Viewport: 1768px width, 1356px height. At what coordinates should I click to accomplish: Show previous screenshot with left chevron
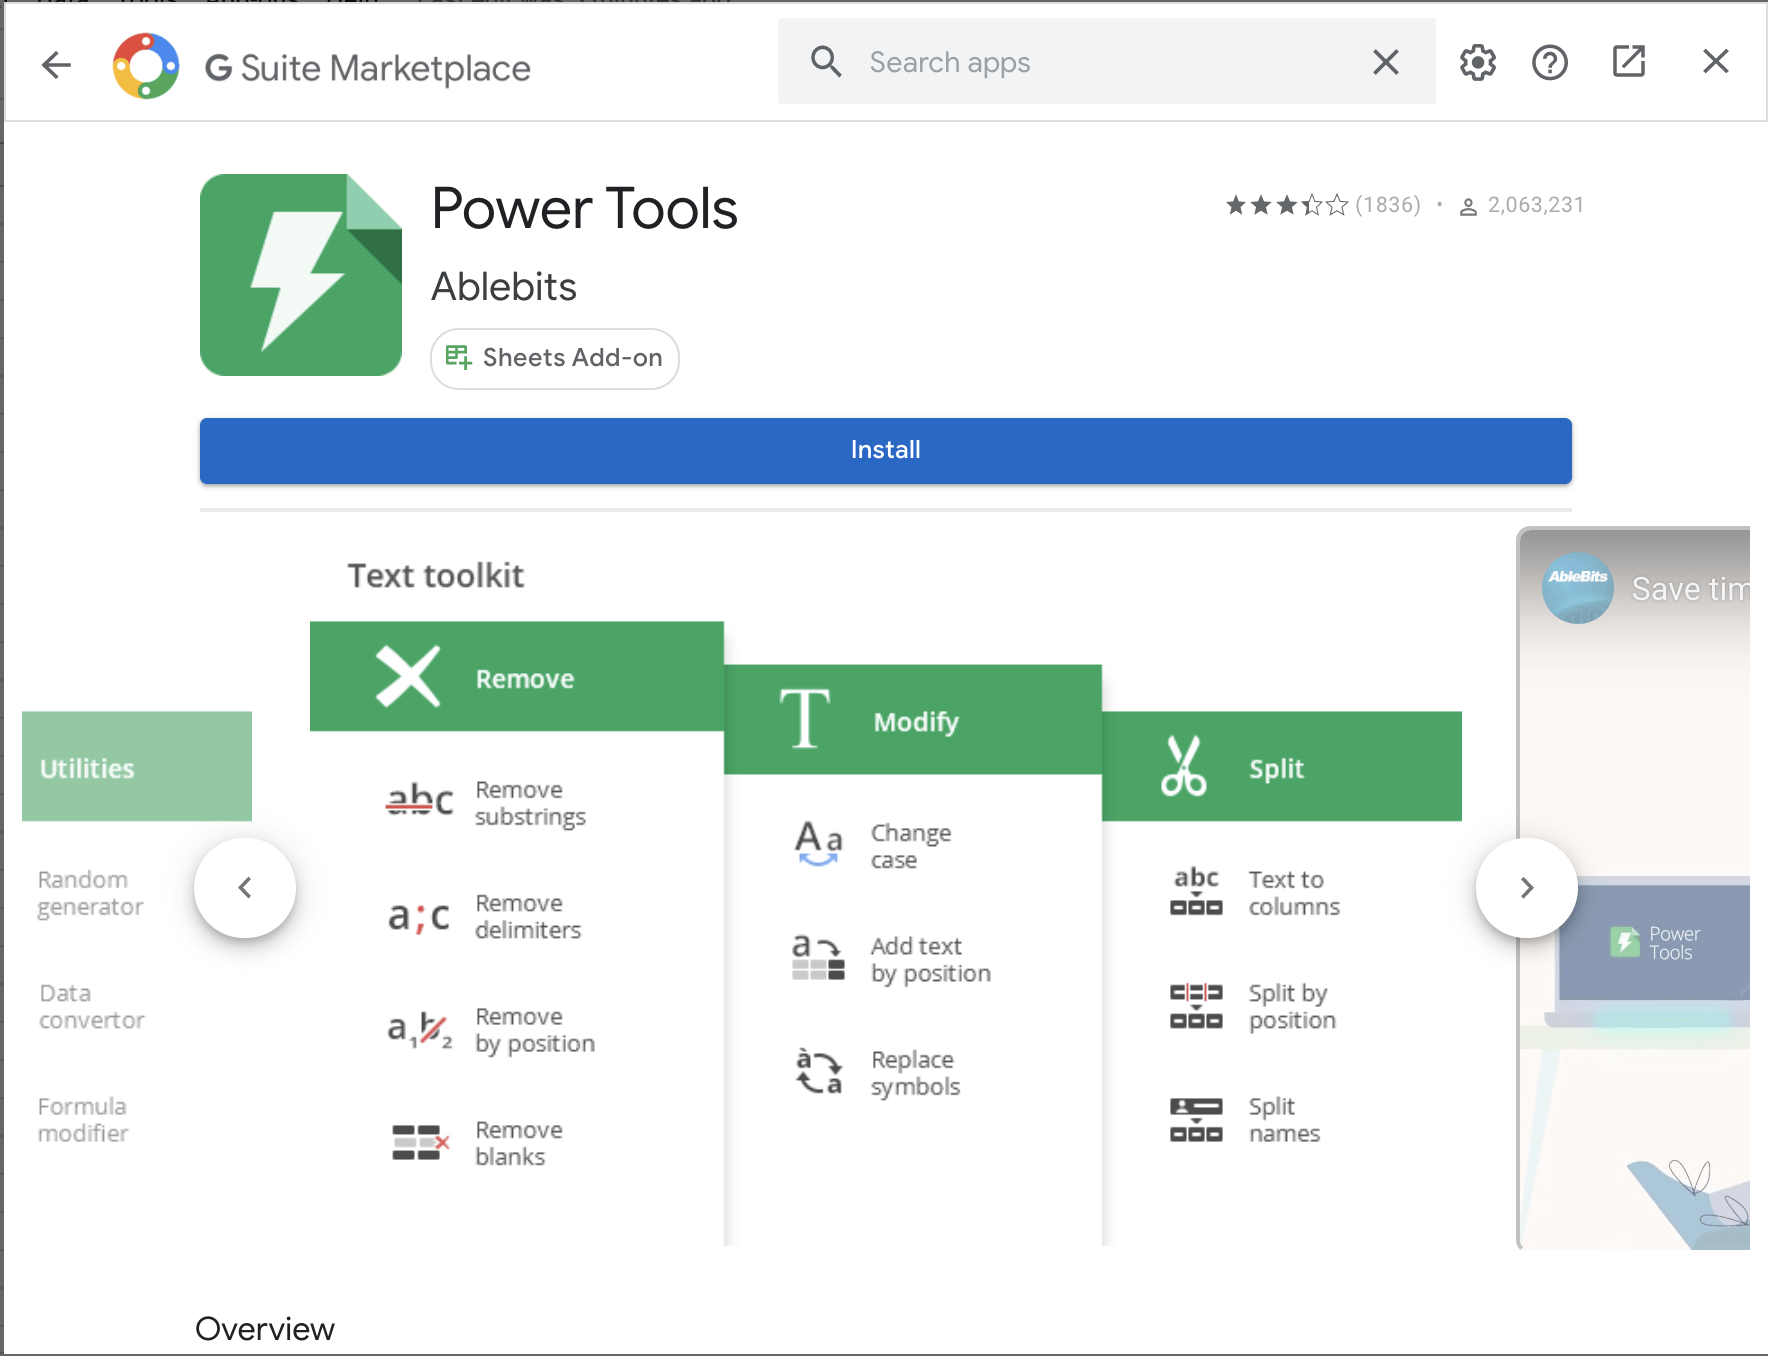[245, 888]
